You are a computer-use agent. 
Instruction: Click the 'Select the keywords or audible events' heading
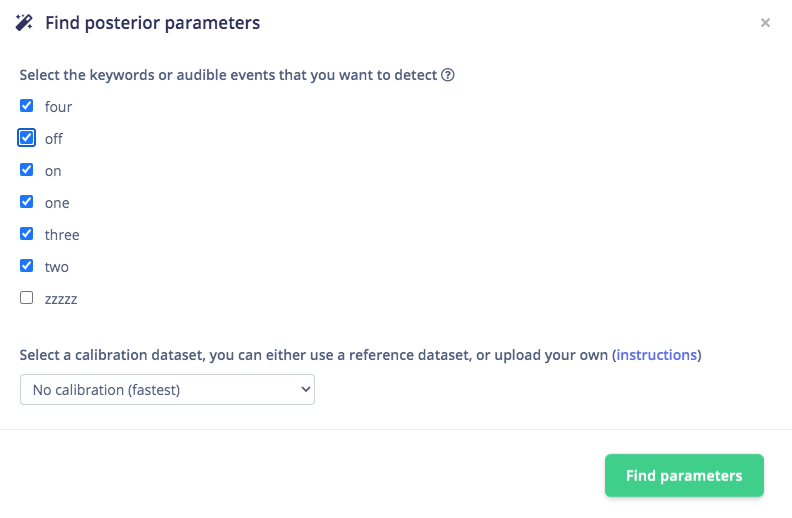coord(229,75)
